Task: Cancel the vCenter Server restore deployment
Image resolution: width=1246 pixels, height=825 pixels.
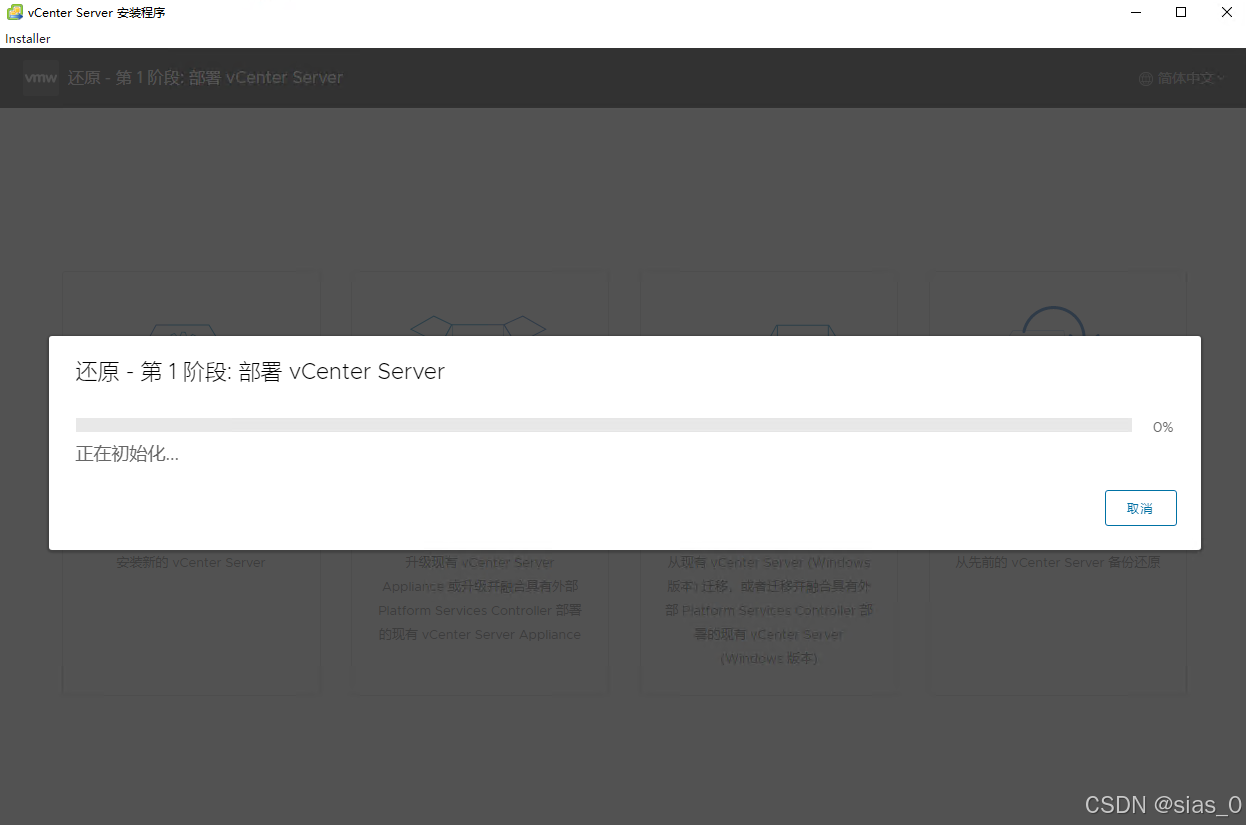Action: pos(1140,508)
